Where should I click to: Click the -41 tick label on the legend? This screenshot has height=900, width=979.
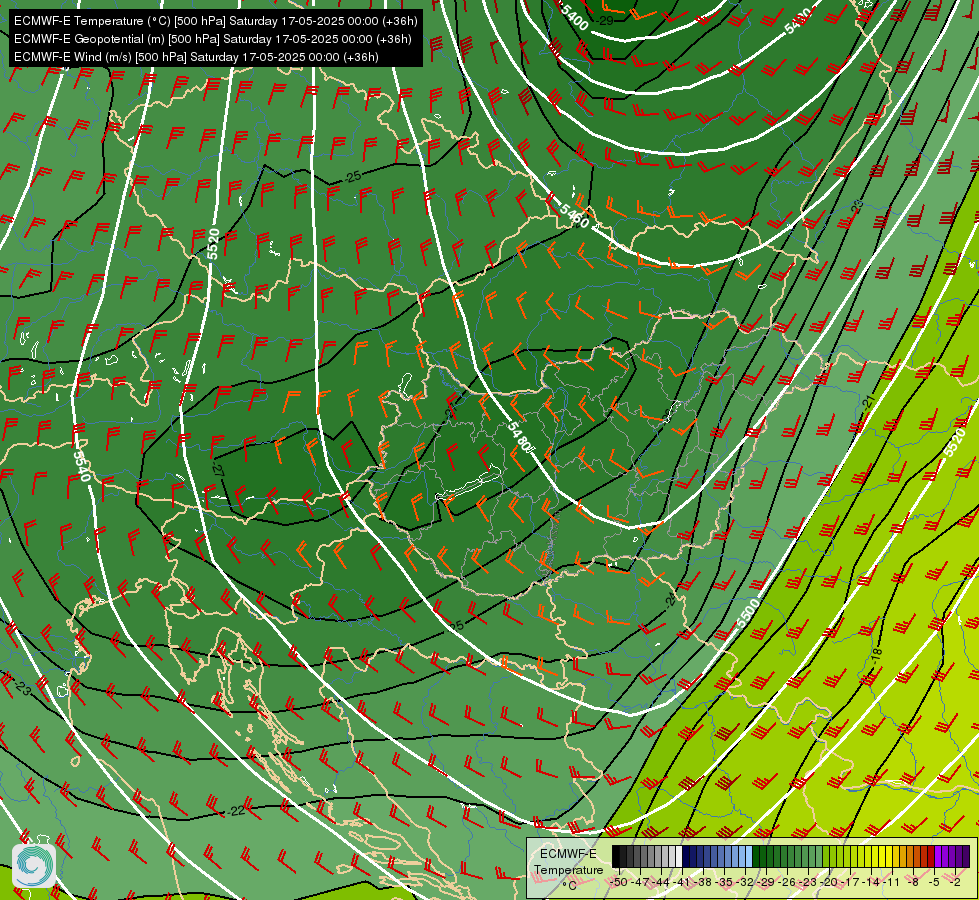[682, 882]
